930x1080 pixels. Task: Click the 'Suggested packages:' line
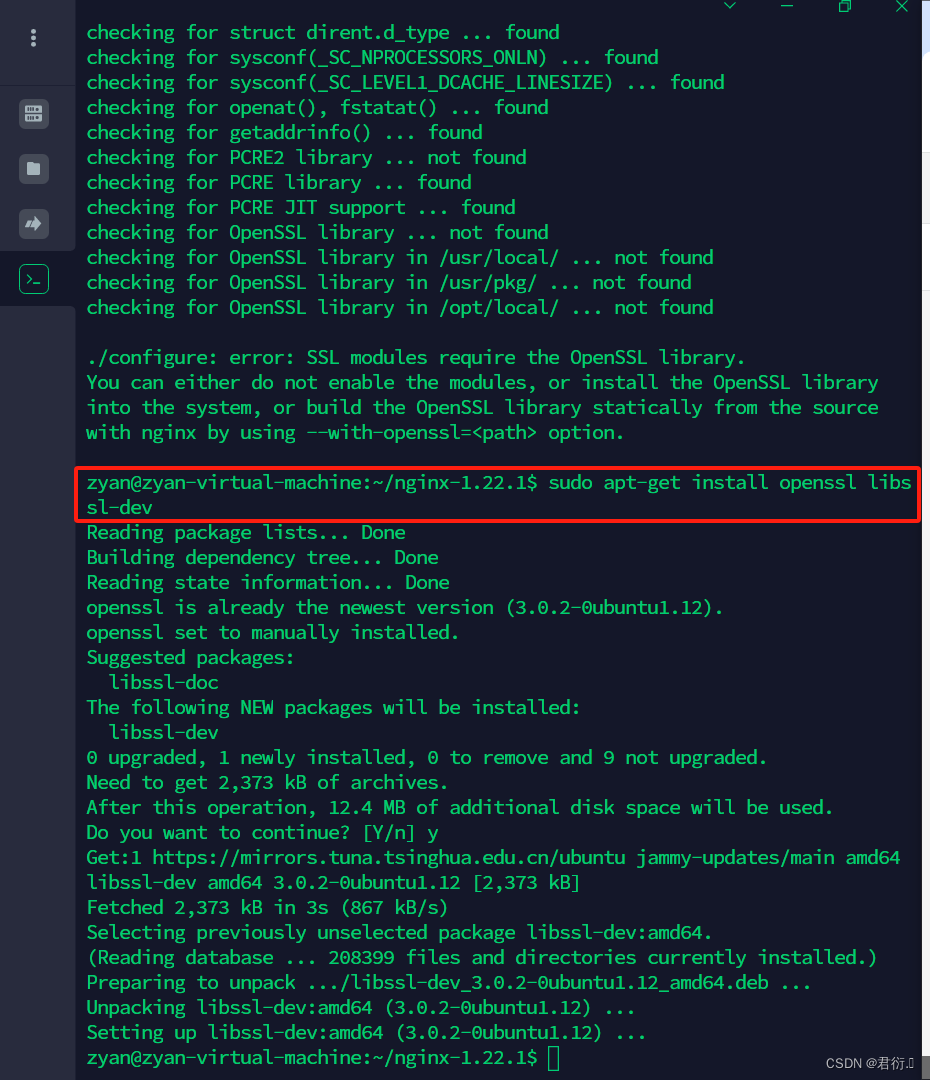click(x=190, y=657)
